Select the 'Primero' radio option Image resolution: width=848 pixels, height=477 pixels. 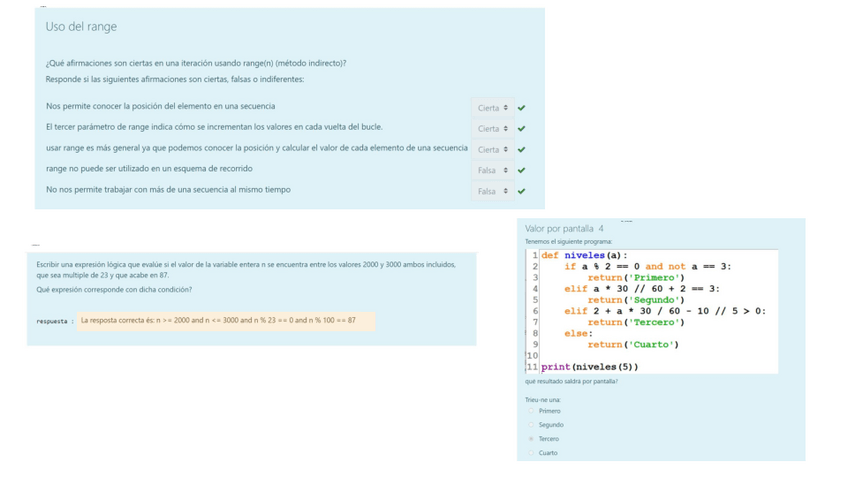click(531, 411)
